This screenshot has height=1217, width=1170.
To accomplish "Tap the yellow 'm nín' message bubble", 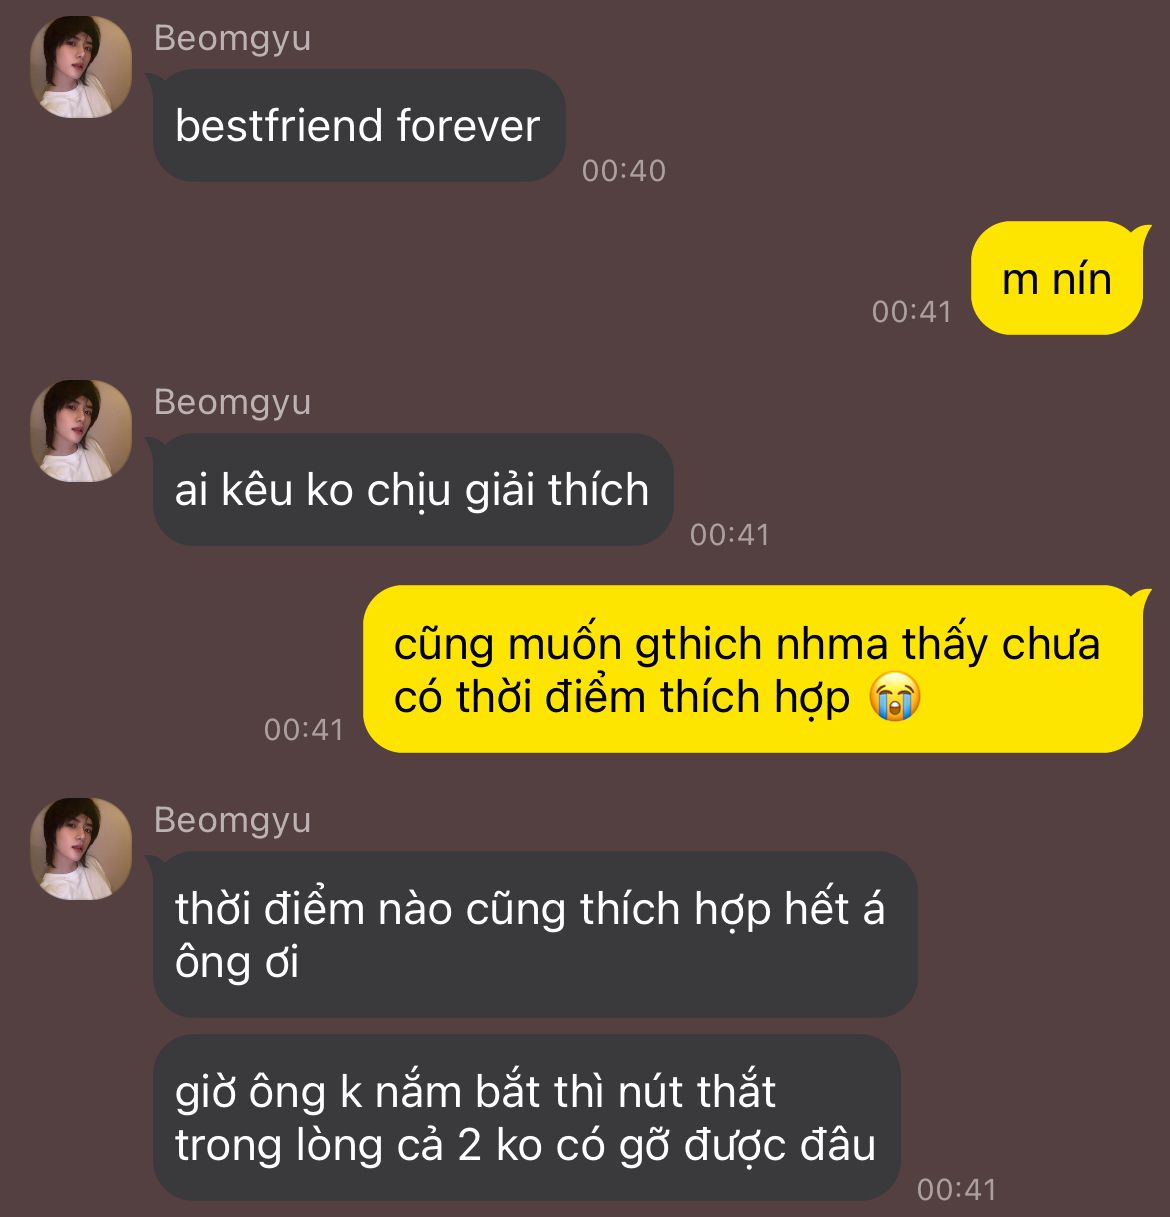I will [x=1057, y=278].
